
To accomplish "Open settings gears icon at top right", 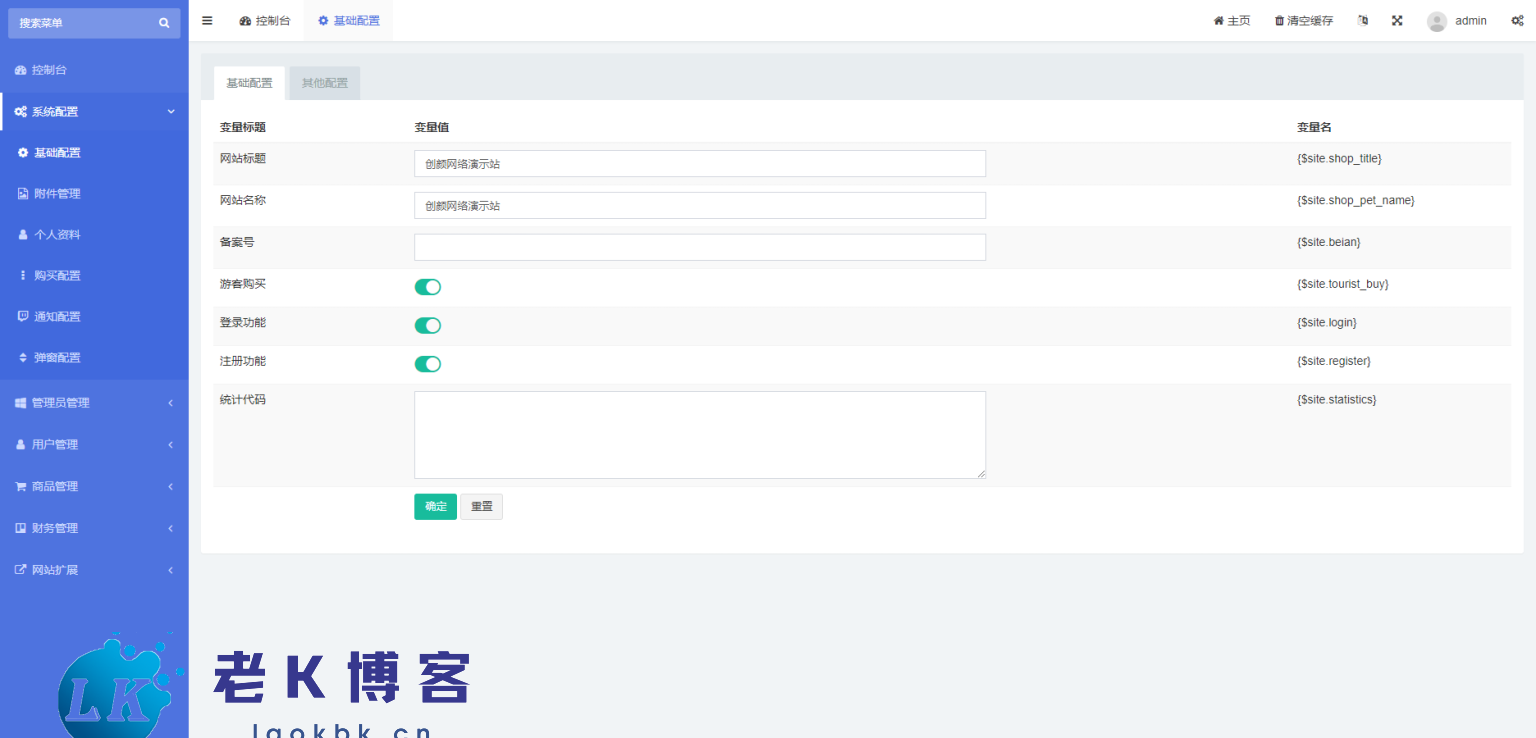I will tap(1517, 21).
